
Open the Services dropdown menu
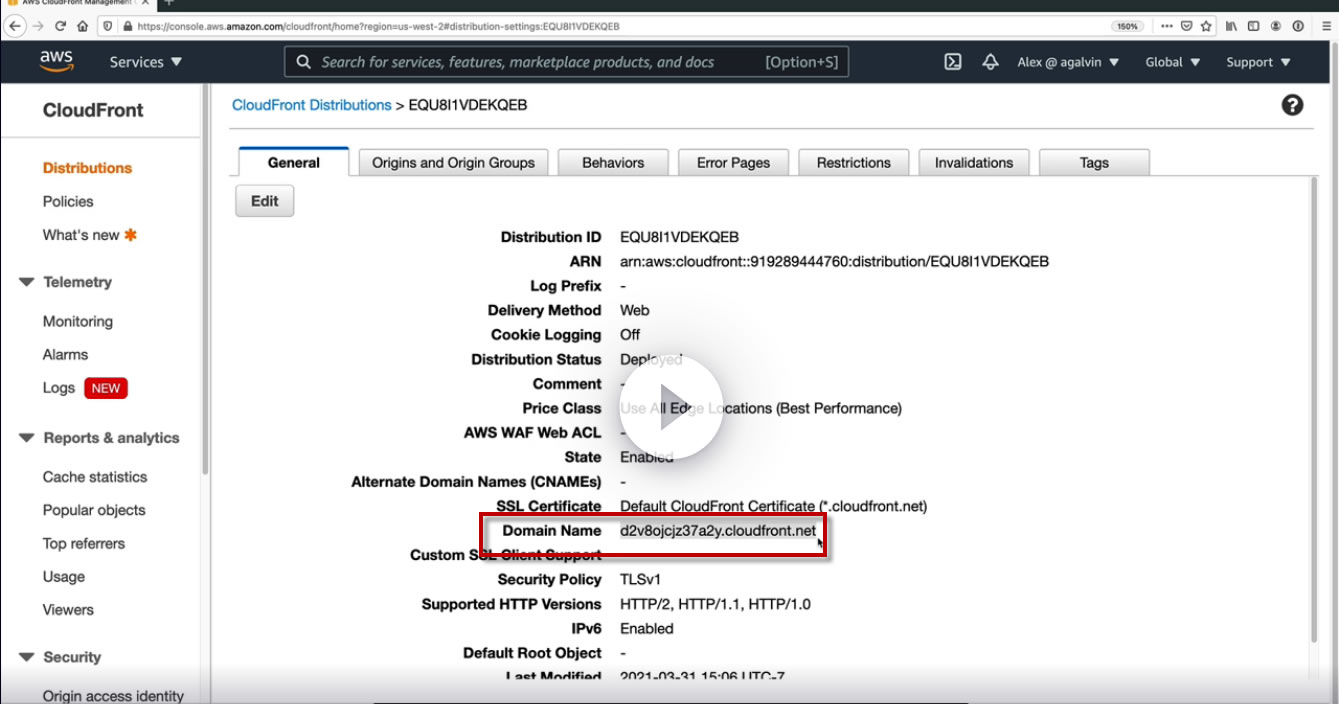pyautogui.click(x=146, y=62)
